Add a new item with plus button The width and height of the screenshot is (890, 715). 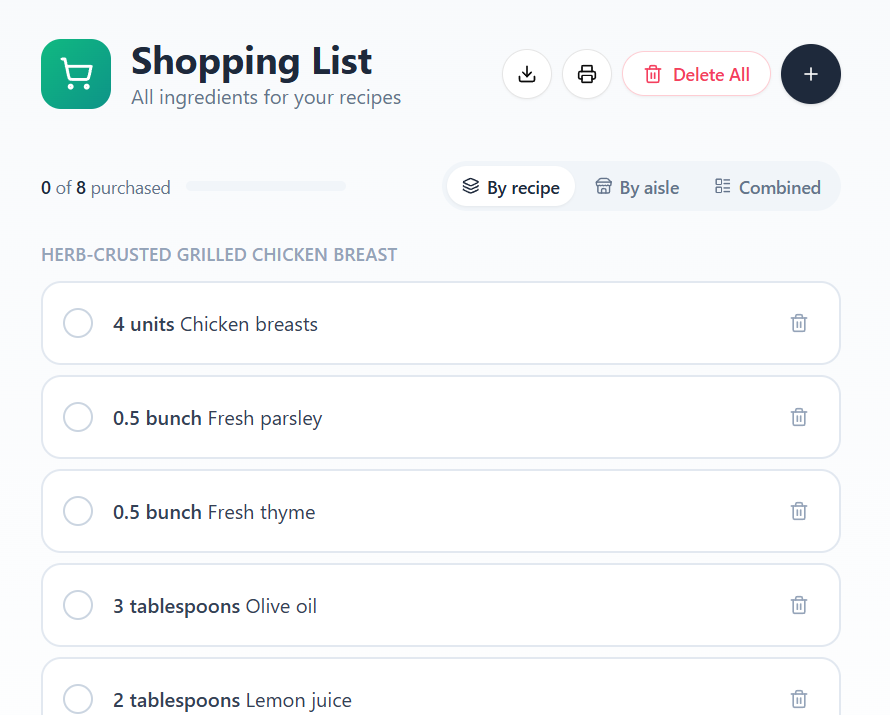pyautogui.click(x=810, y=74)
